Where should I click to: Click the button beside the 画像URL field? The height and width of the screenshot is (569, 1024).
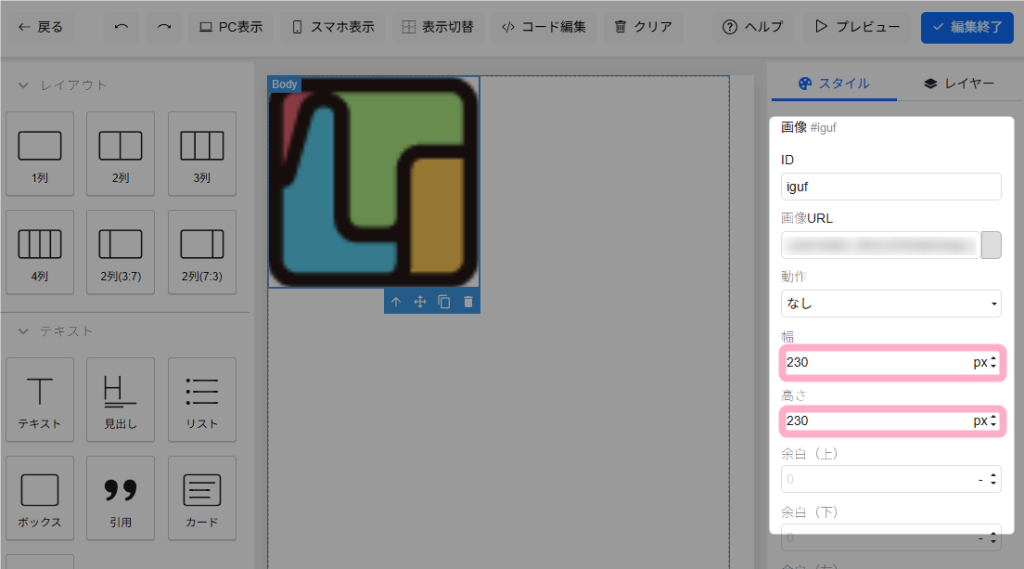tap(991, 245)
